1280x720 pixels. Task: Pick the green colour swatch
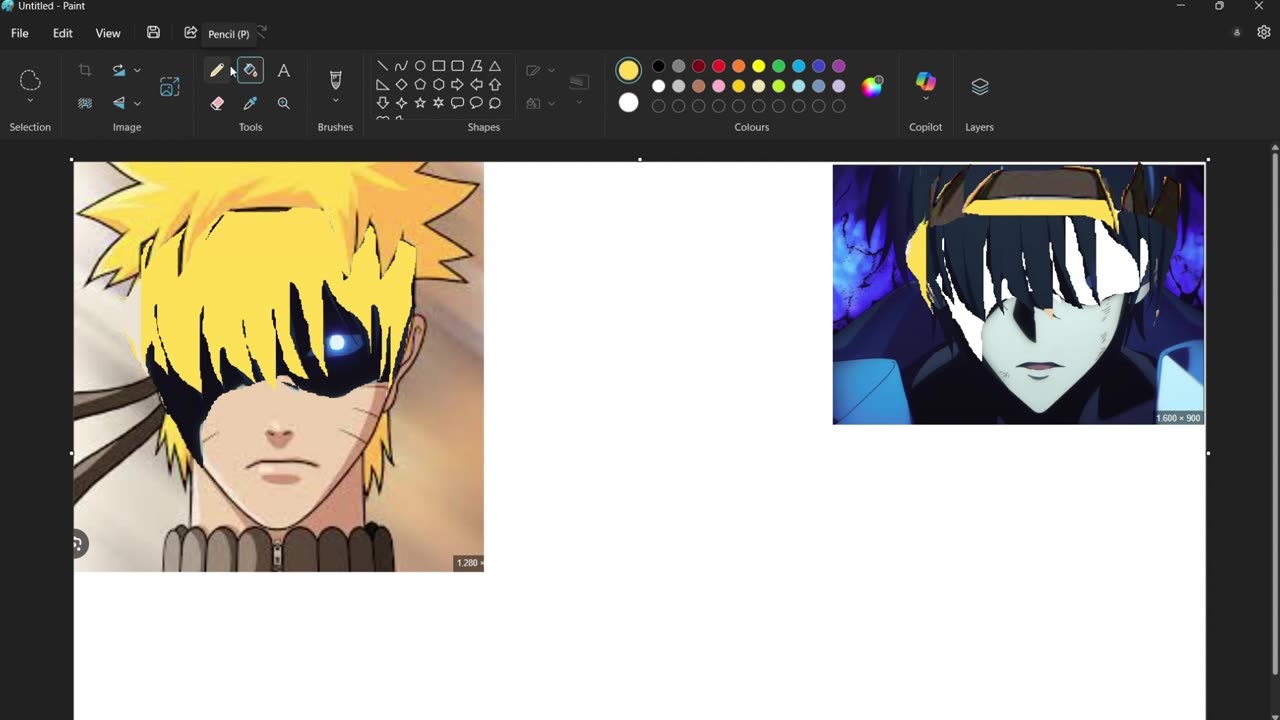click(x=778, y=66)
